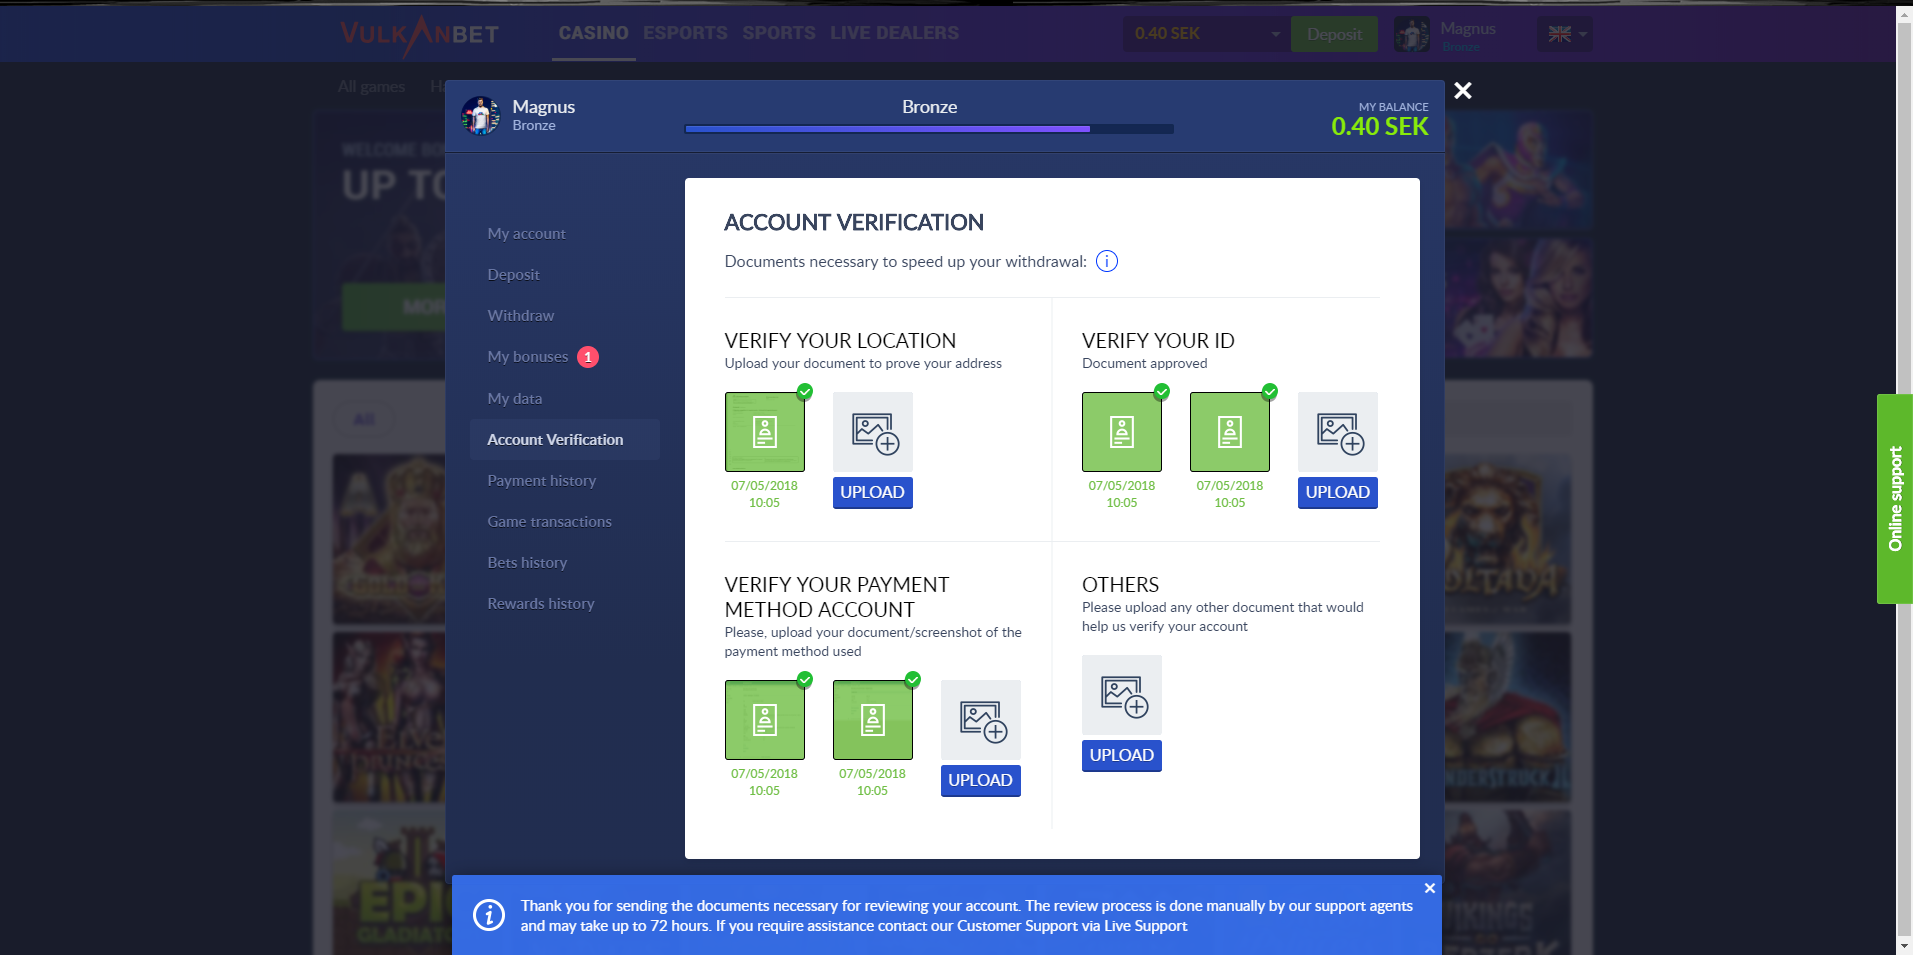1918x955 pixels.
Task: Close the account modal with the X
Action: pos(1463,91)
